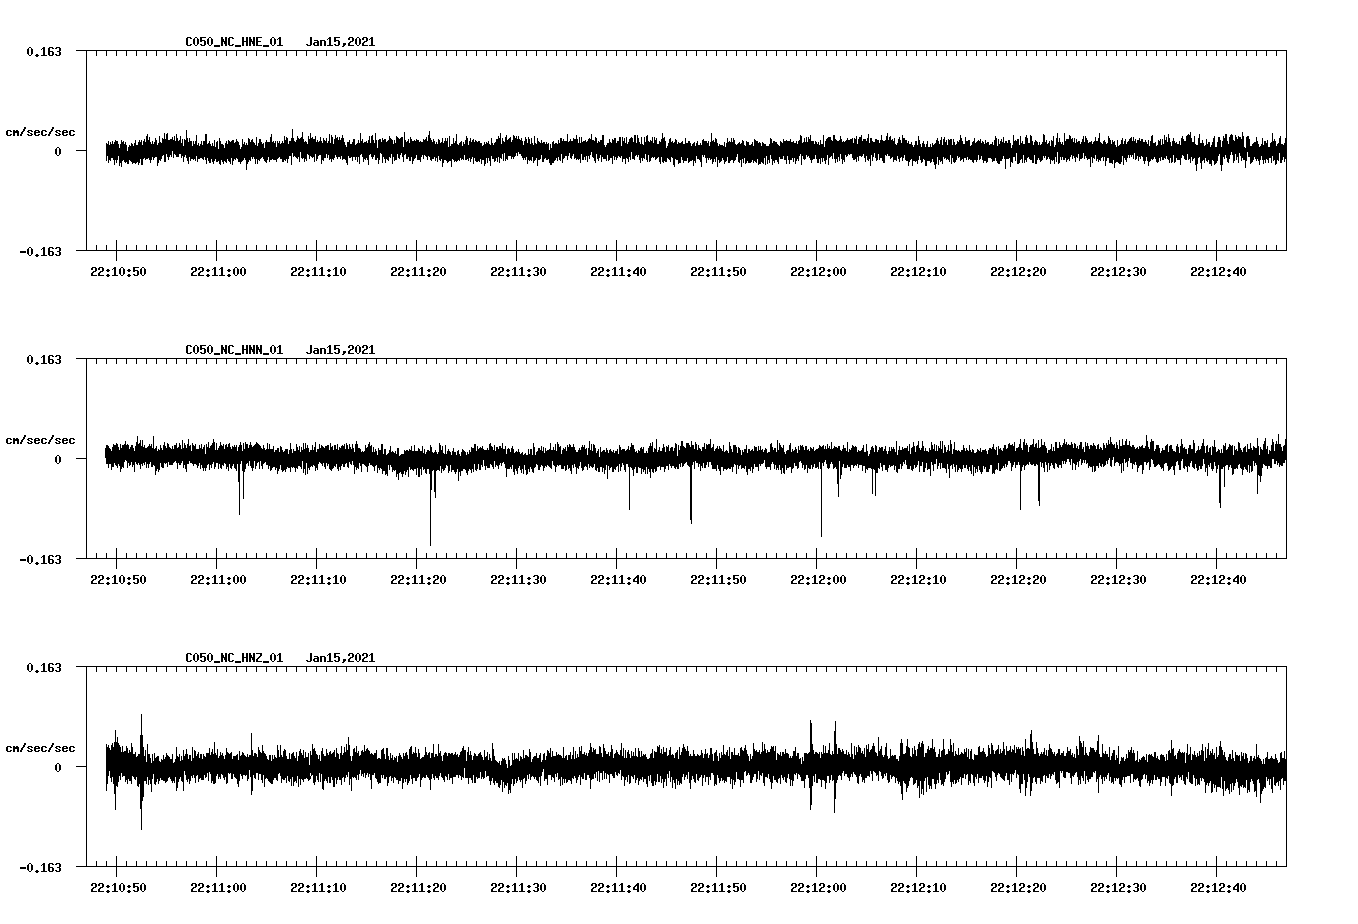Click the cm/sec/sec unit label on the middle plot
The width and height of the screenshot is (1358, 924).
click(x=41, y=439)
